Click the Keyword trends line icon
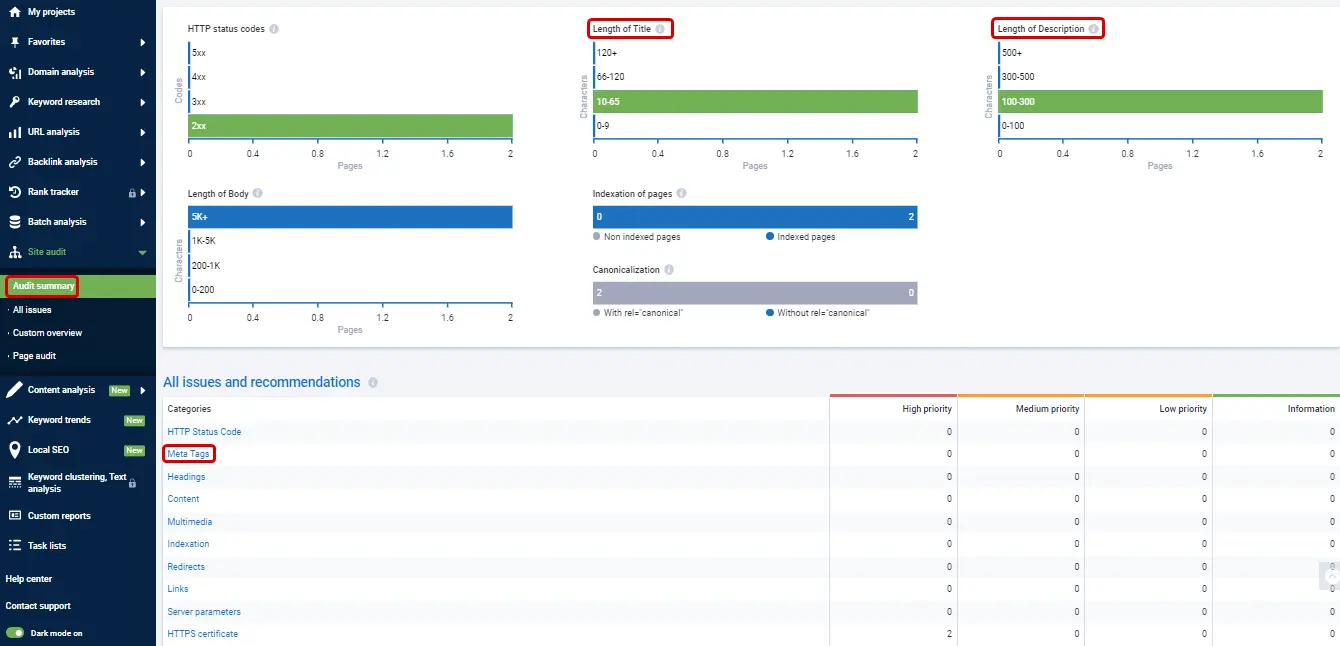 [14, 420]
